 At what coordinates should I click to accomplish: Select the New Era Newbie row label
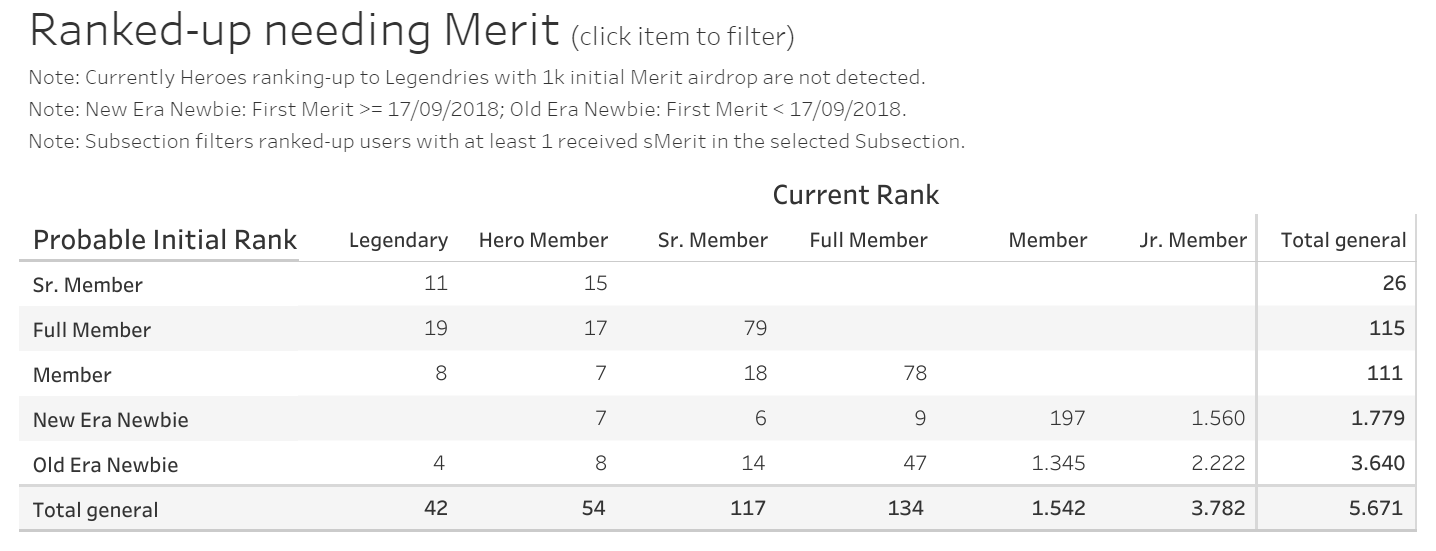pos(110,420)
